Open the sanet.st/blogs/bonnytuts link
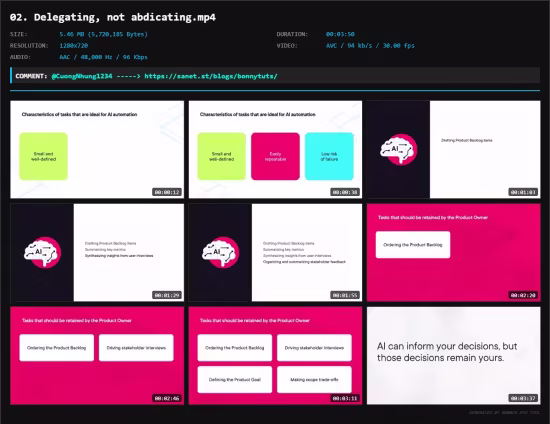Screen dimensions: 550x424 [211, 76]
